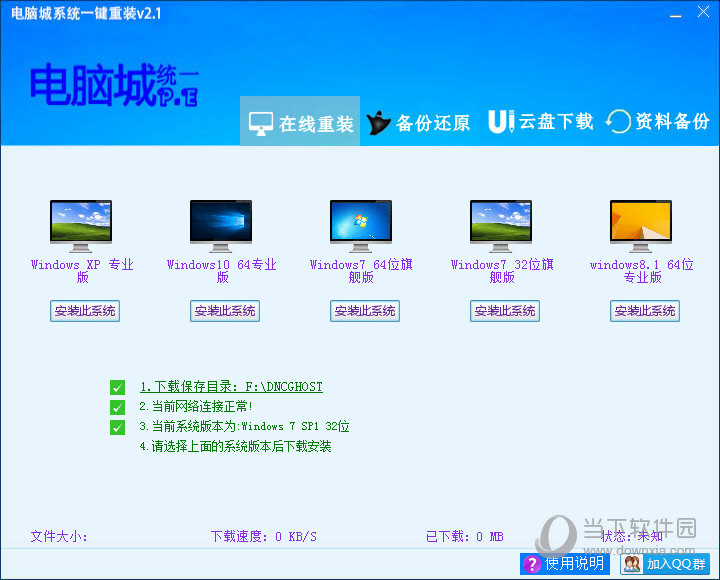Image resolution: width=720 pixels, height=580 pixels.
Task: Click the Windows7 32位 monitor thumbnail
Action: pos(501,225)
